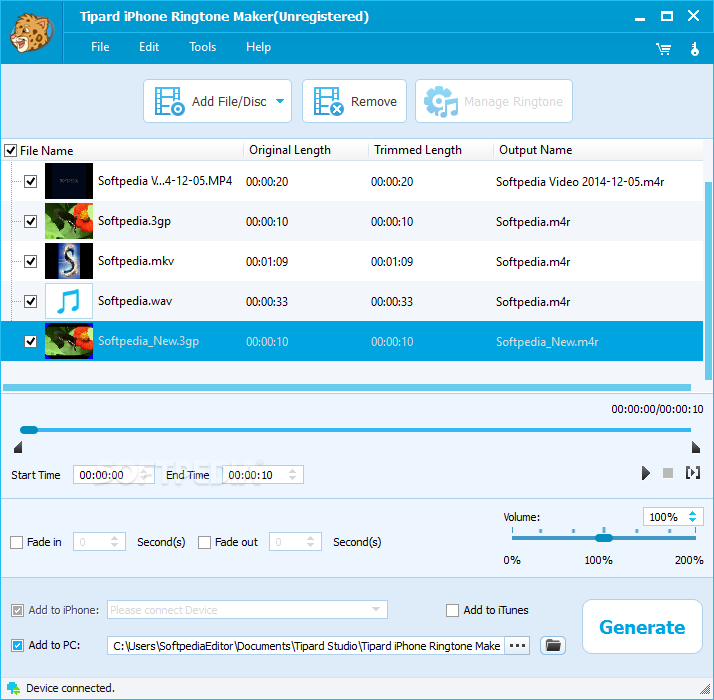Click the file list vertical scrollbar
714x700 pixels.
pyautogui.click(x=708, y=280)
